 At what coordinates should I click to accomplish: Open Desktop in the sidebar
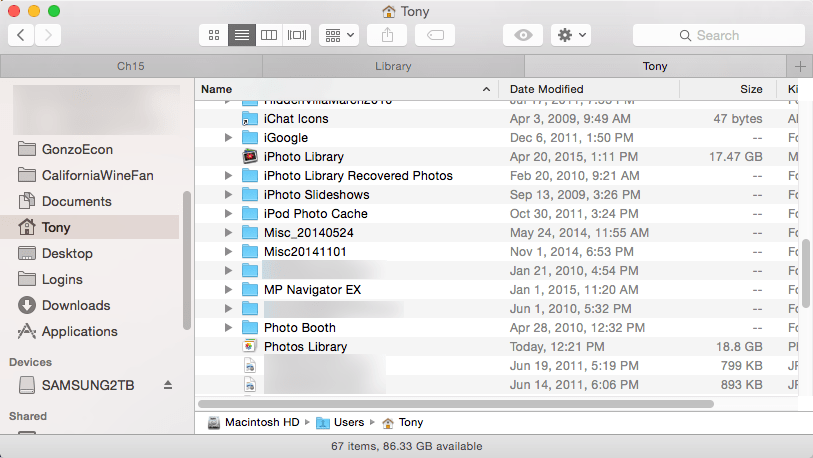point(55,253)
